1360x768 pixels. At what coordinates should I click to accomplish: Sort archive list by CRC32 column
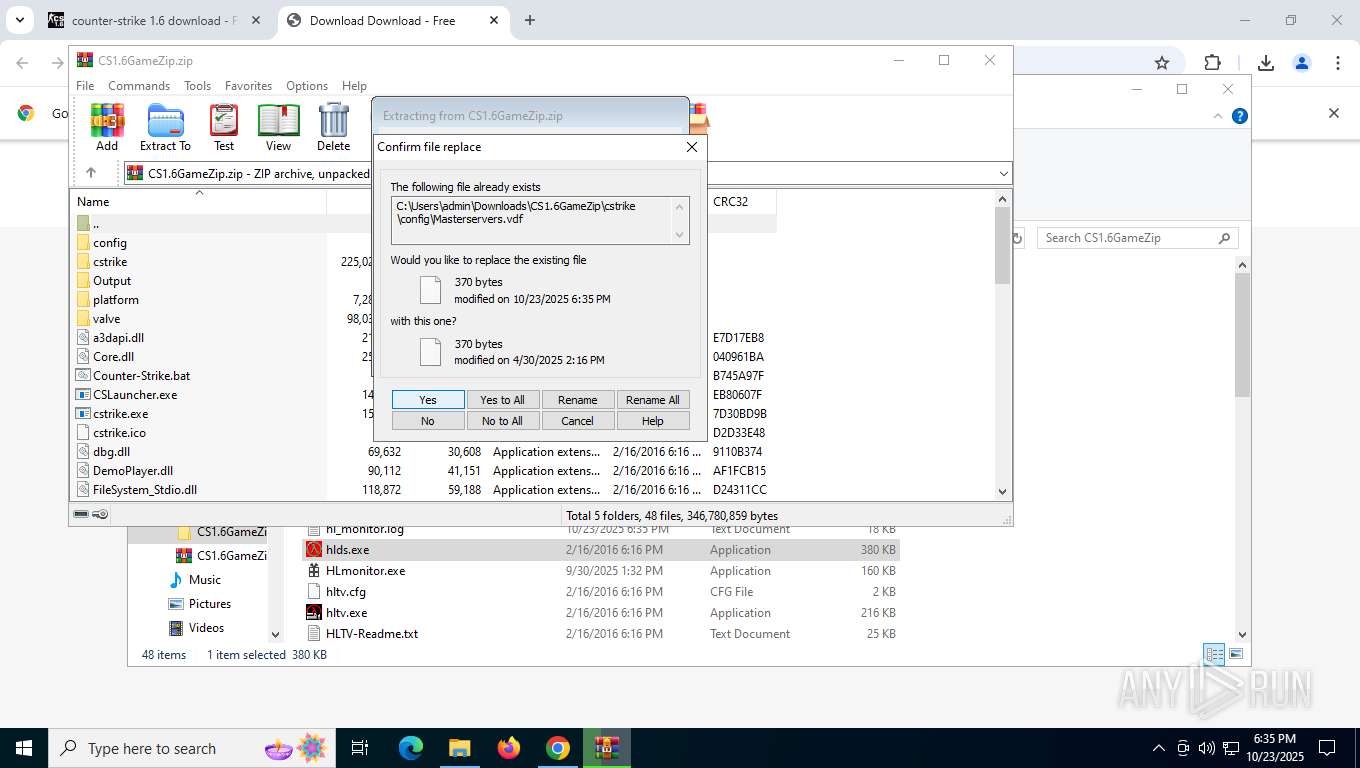tap(741, 202)
